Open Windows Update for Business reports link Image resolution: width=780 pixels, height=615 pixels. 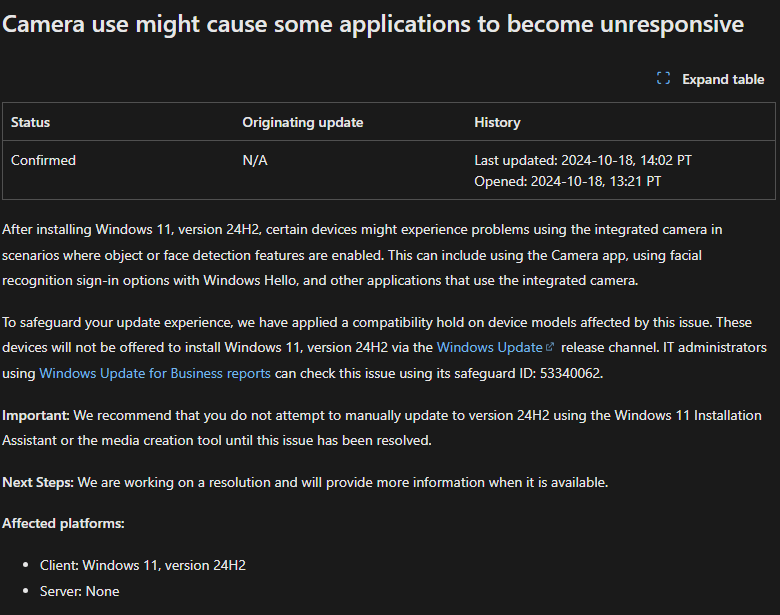[155, 373]
